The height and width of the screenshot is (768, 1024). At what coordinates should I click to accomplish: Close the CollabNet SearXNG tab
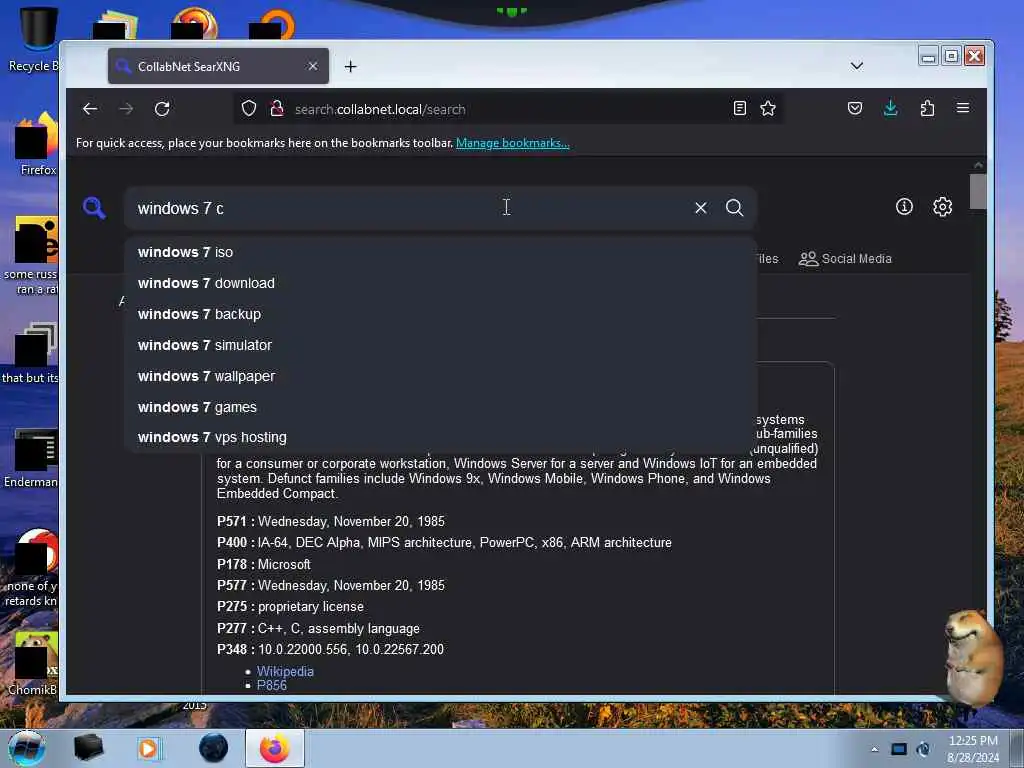tap(313, 66)
